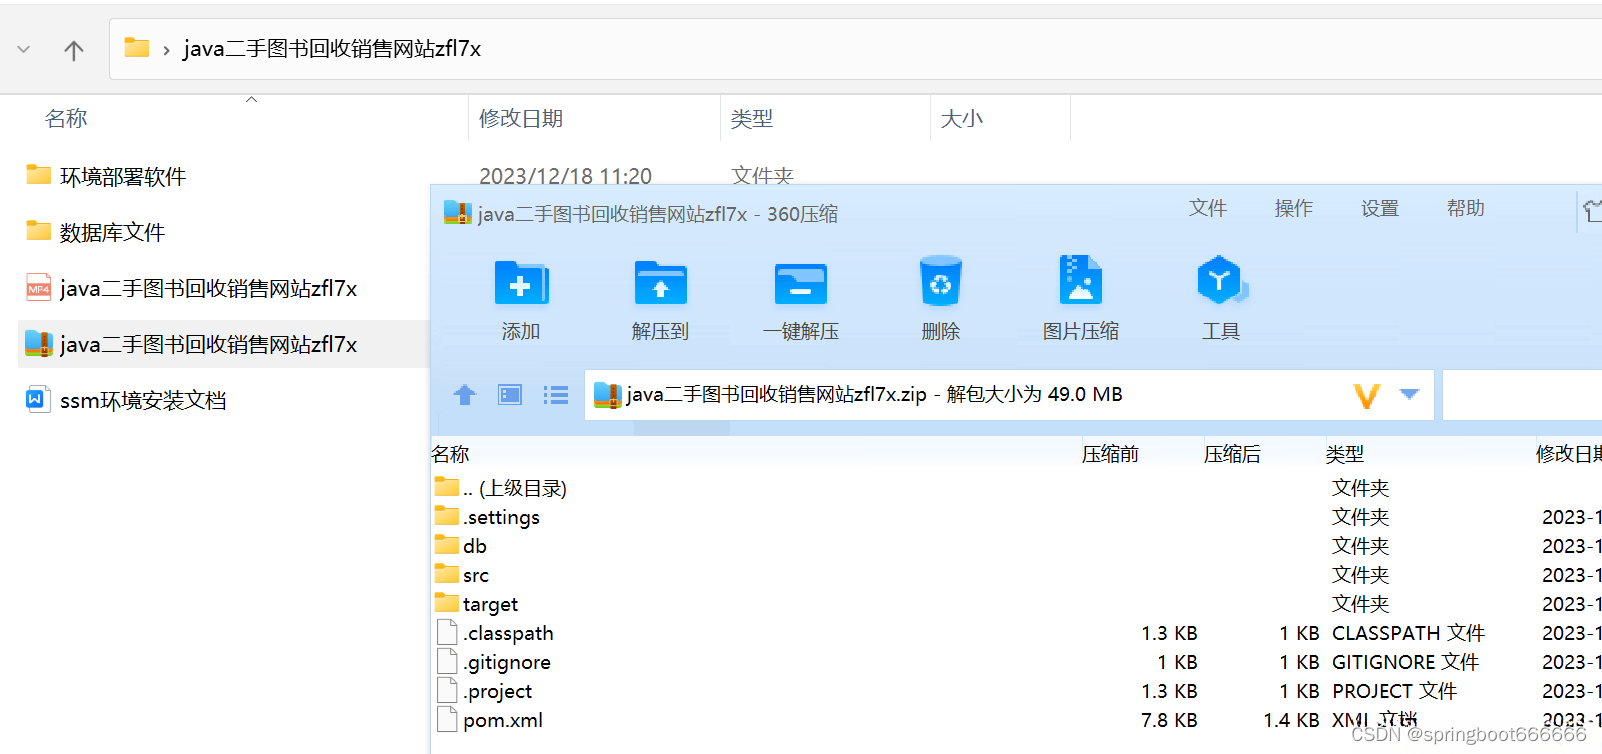Click the GITIGNORE 文件 type cell
The width and height of the screenshot is (1602, 754).
click(1405, 662)
